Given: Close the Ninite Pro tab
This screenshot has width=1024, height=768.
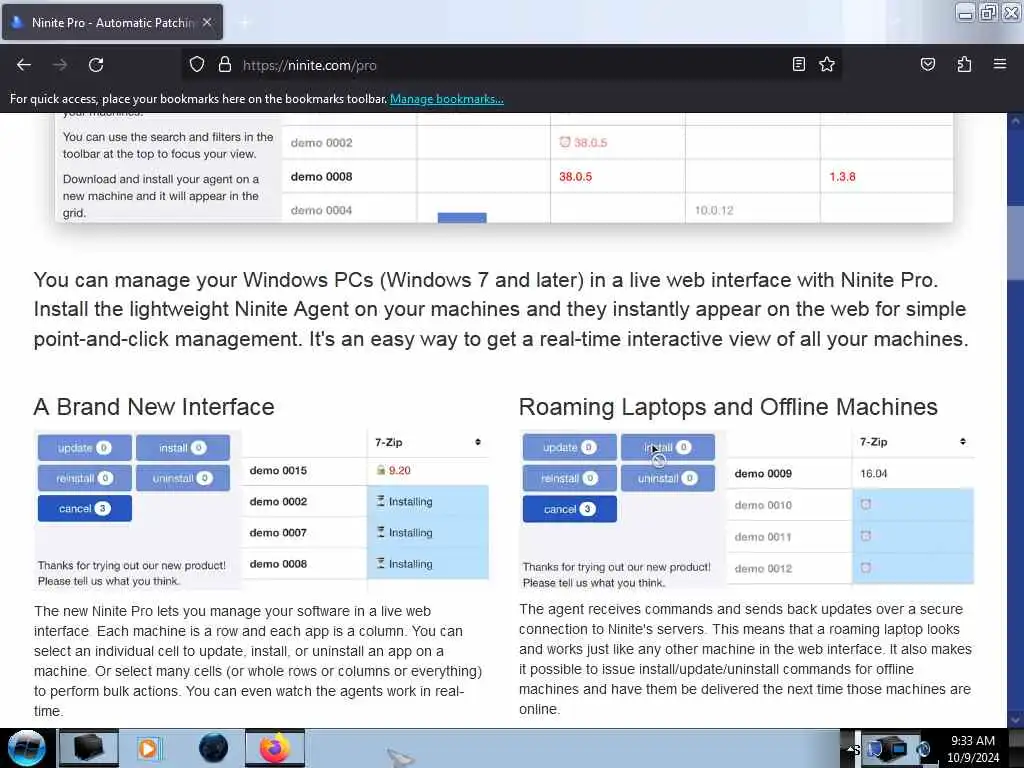Looking at the screenshot, I should tap(207, 22).
